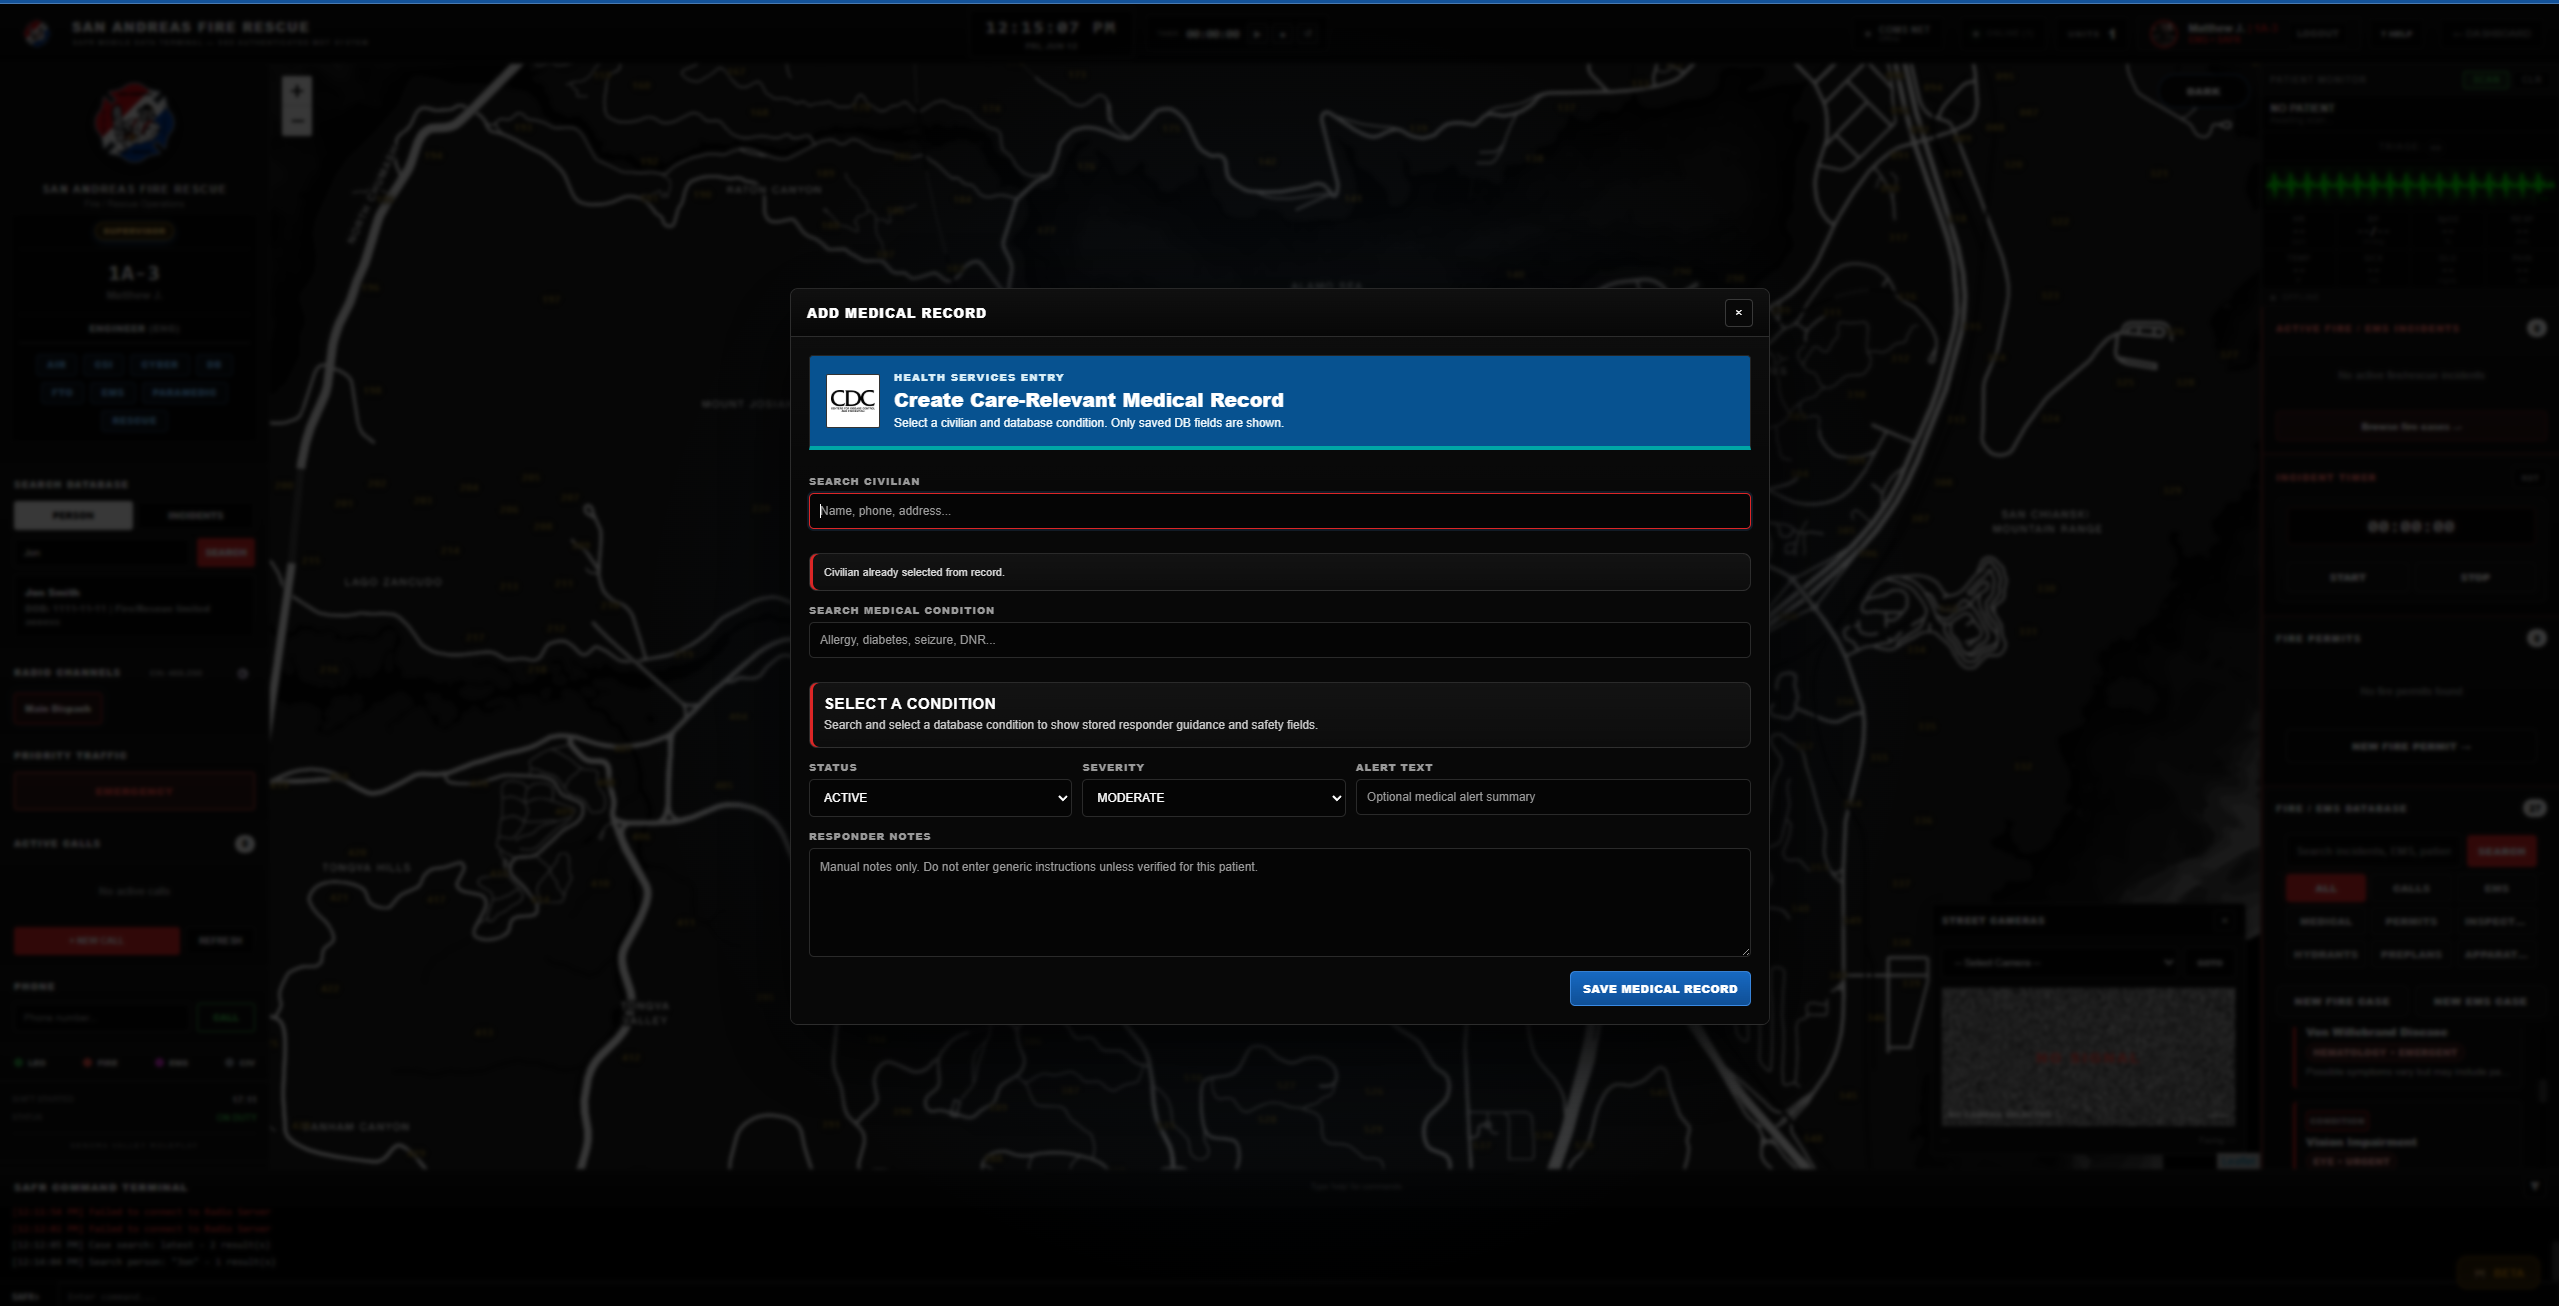The image size is (2559, 1306).
Task: Click the 'SELECT A CONDITION' heading
Action: pyautogui.click(x=910, y=704)
